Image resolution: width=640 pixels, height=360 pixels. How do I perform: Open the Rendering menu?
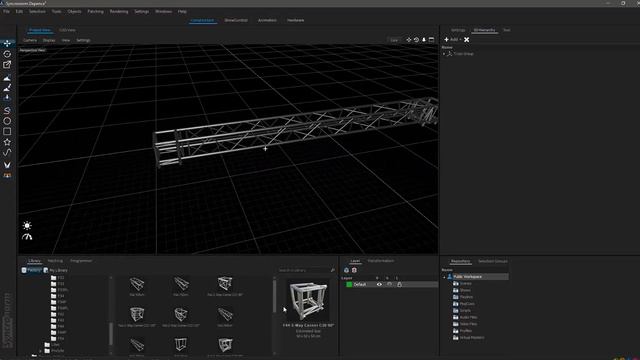tap(119, 11)
